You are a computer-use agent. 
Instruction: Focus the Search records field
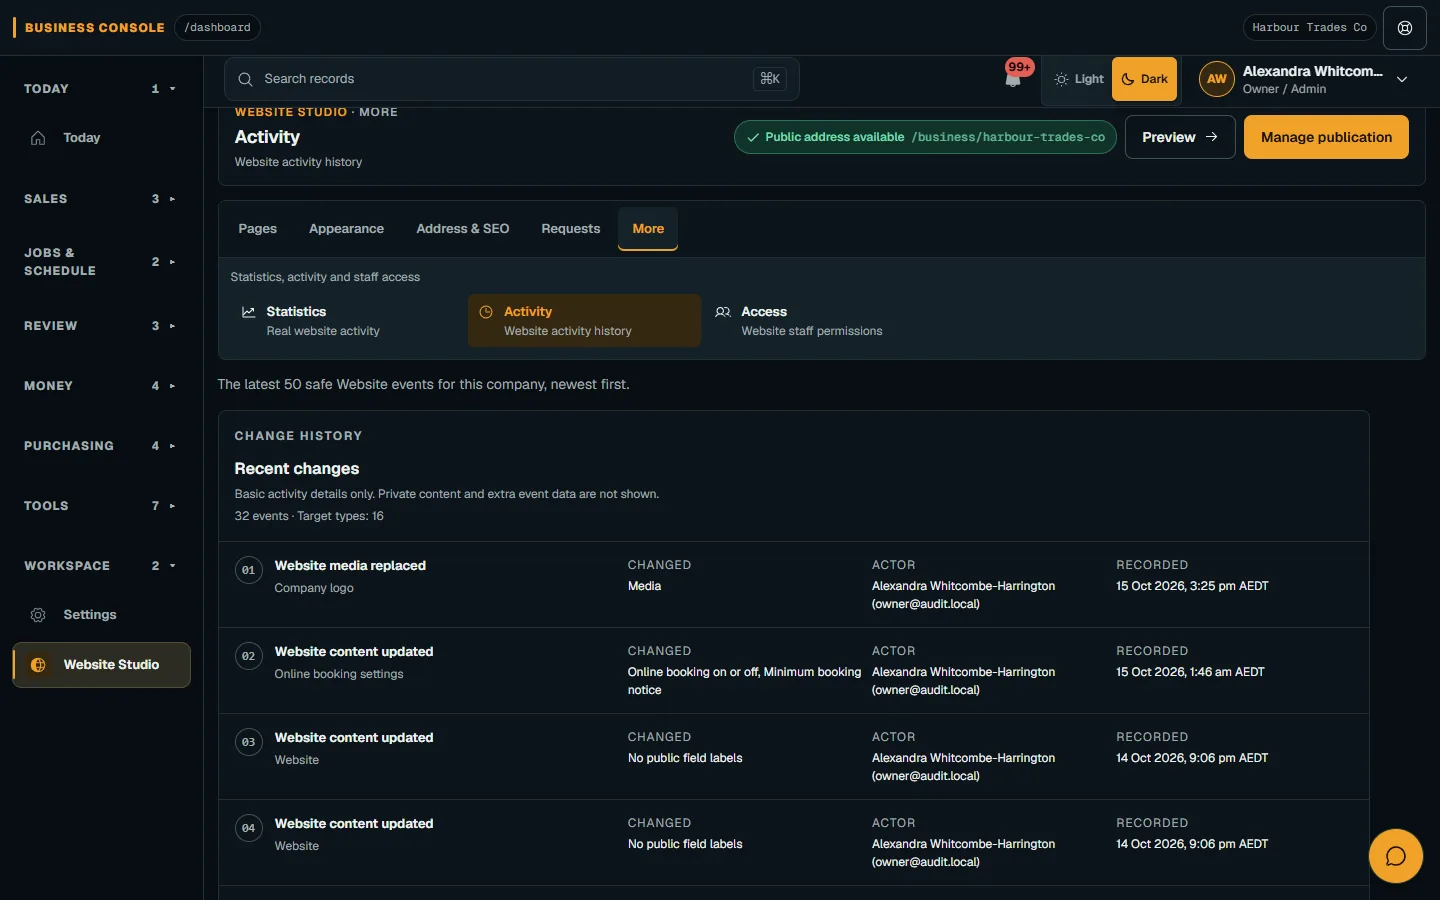click(512, 79)
